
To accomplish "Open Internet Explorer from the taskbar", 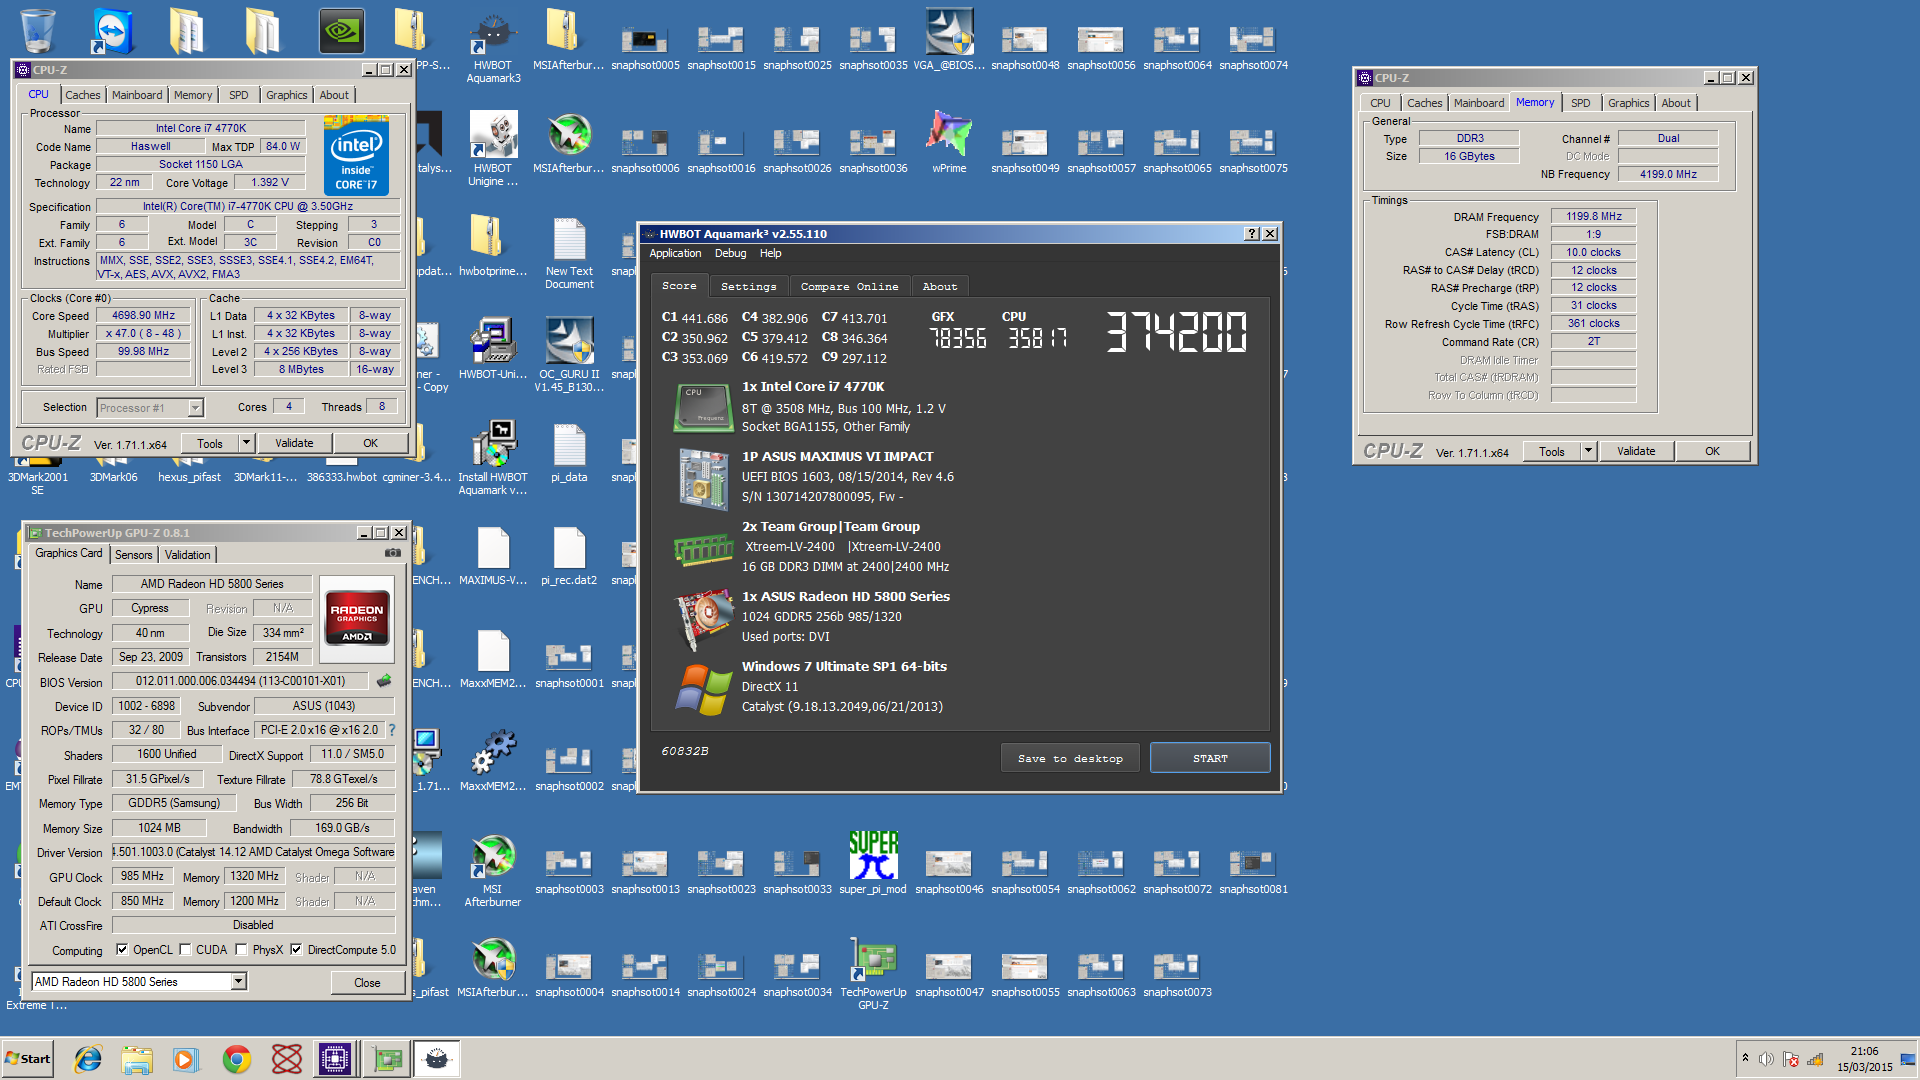I will (x=88, y=1059).
